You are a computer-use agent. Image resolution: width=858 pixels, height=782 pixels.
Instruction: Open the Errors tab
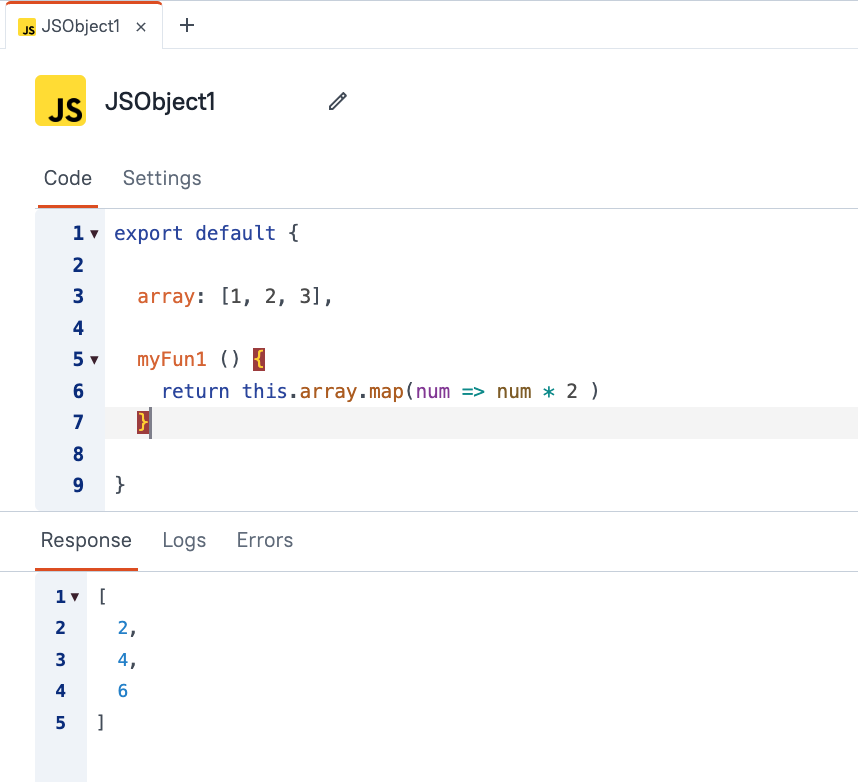pos(265,540)
